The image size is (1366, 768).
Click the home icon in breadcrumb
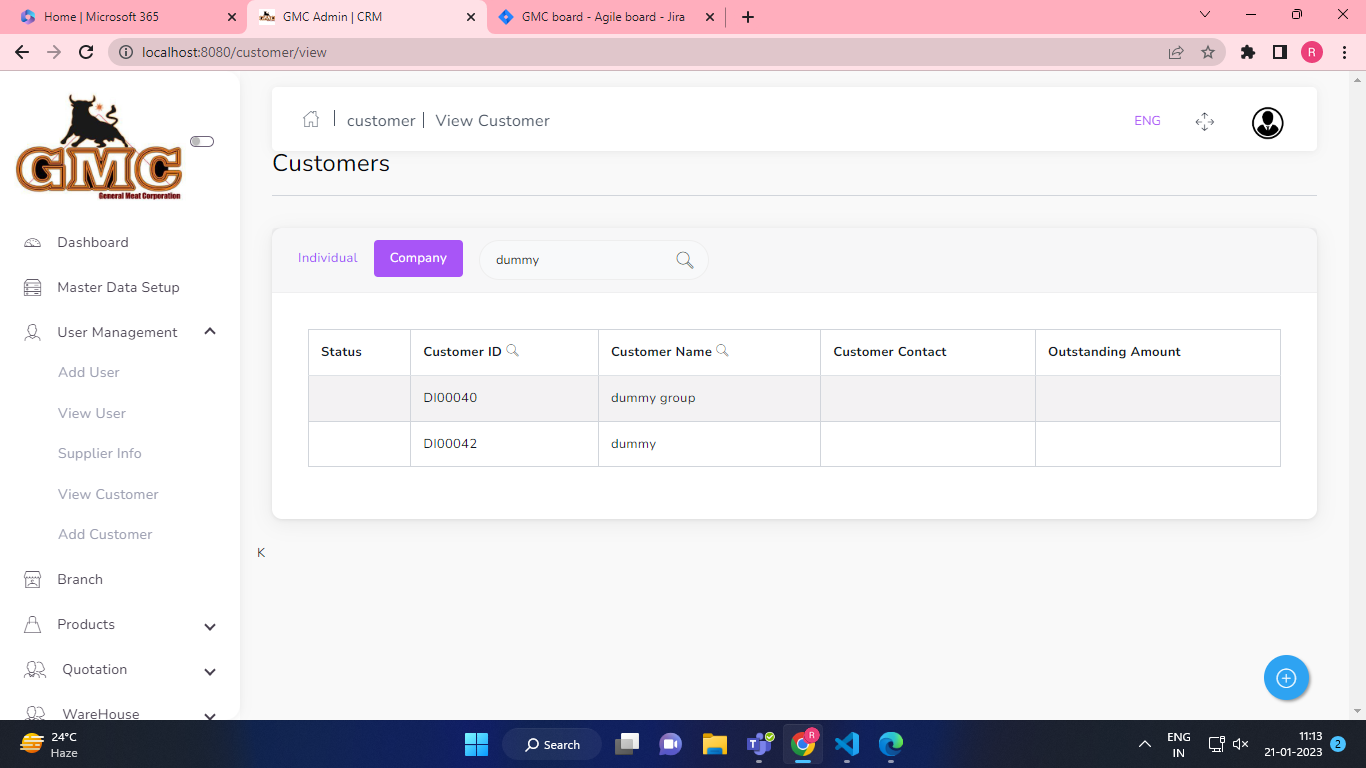click(311, 120)
